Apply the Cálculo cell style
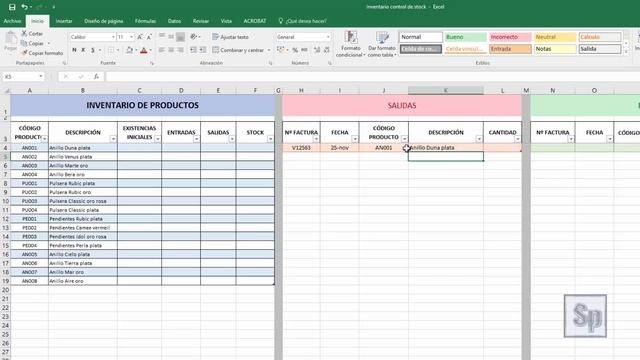 600,37
